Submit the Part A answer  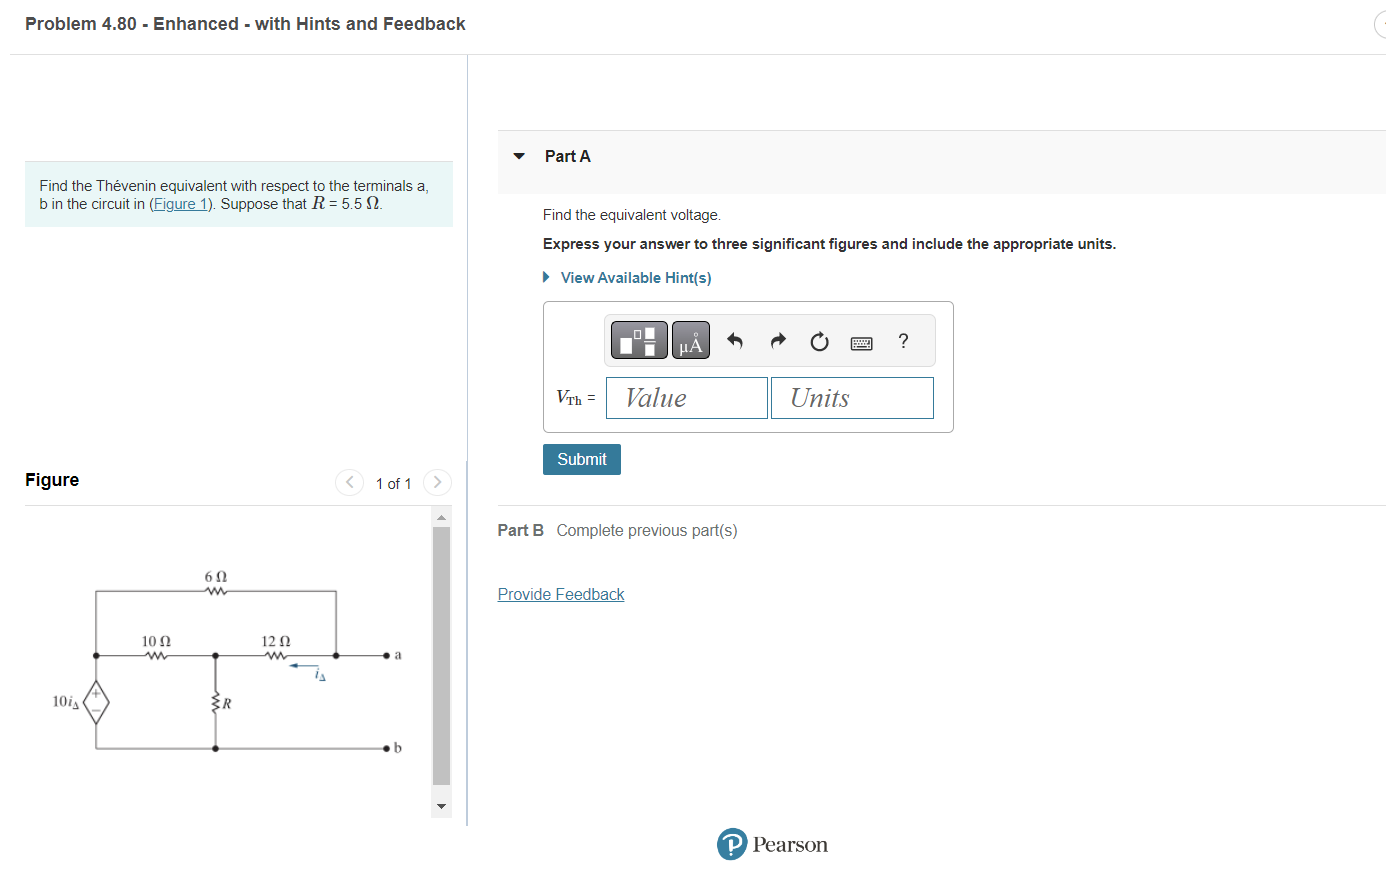click(x=581, y=459)
